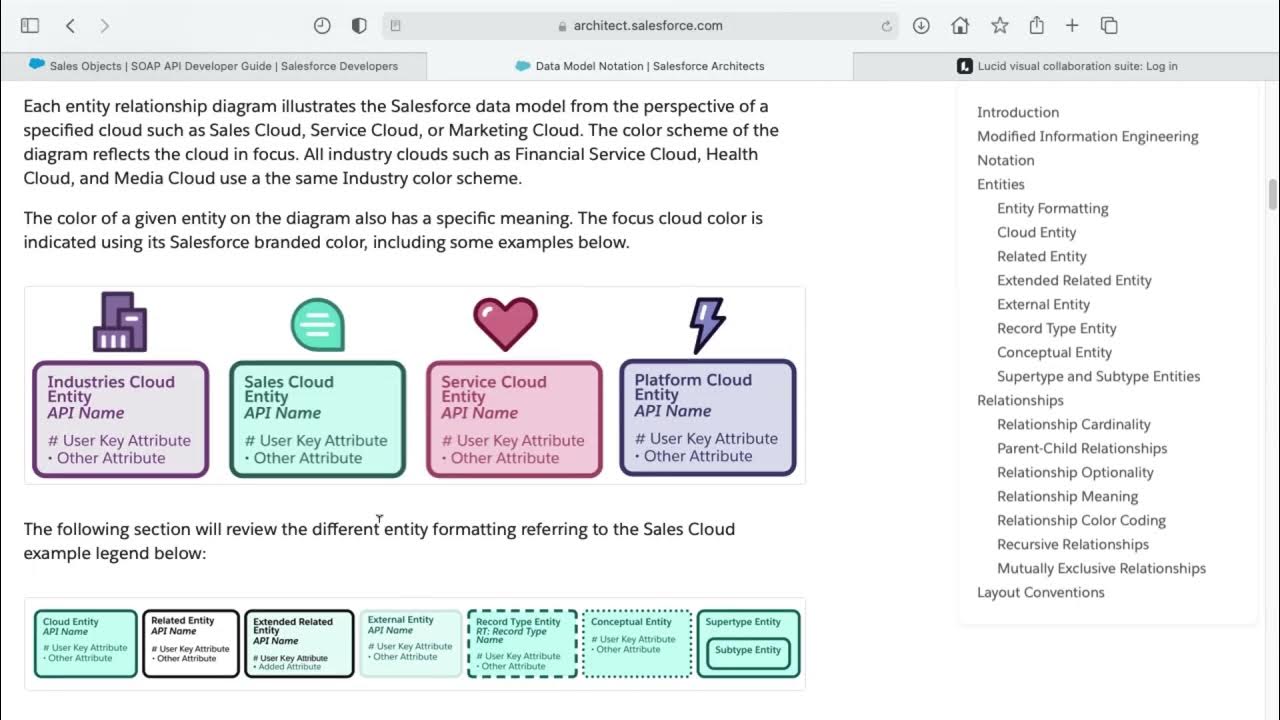
Task: Click the privacy shield icon
Action: [359, 26]
